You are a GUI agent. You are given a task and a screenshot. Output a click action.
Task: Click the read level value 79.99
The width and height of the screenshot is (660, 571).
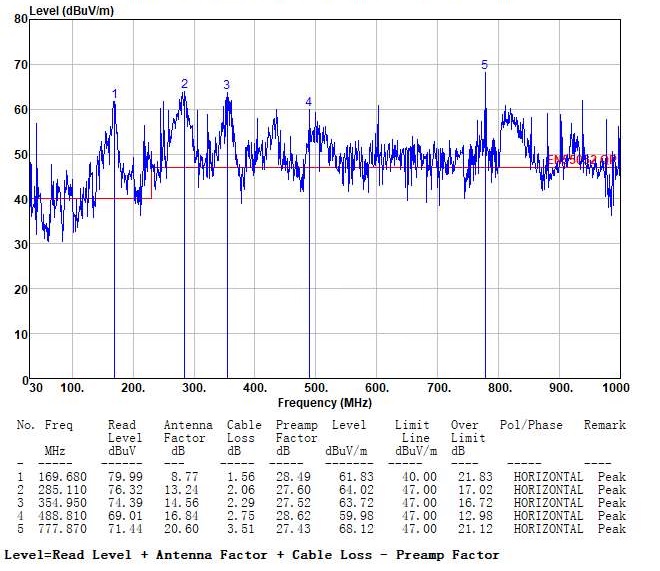coord(125,477)
